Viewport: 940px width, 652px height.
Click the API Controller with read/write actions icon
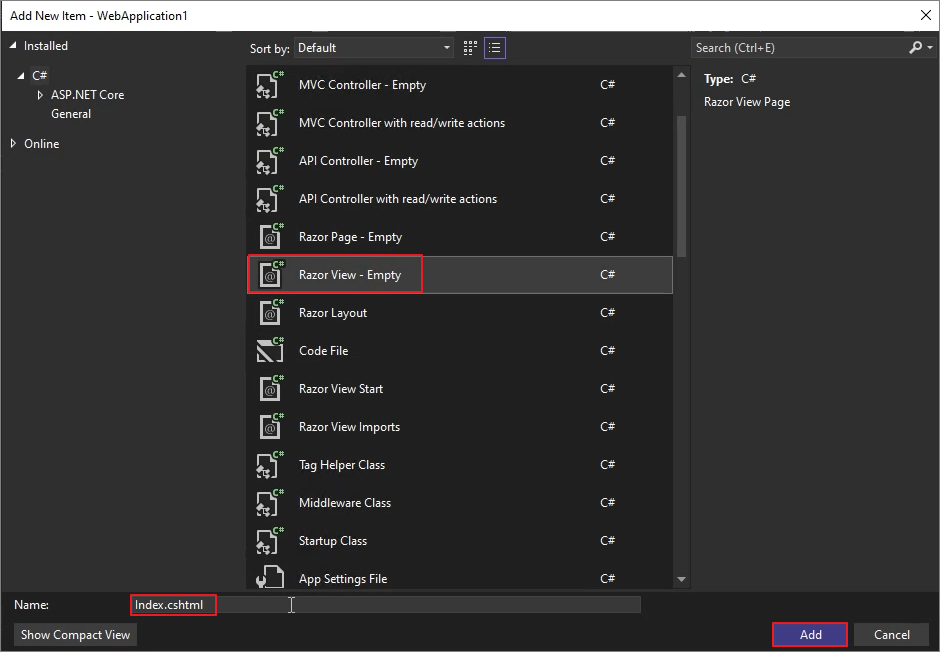(270, 199)
